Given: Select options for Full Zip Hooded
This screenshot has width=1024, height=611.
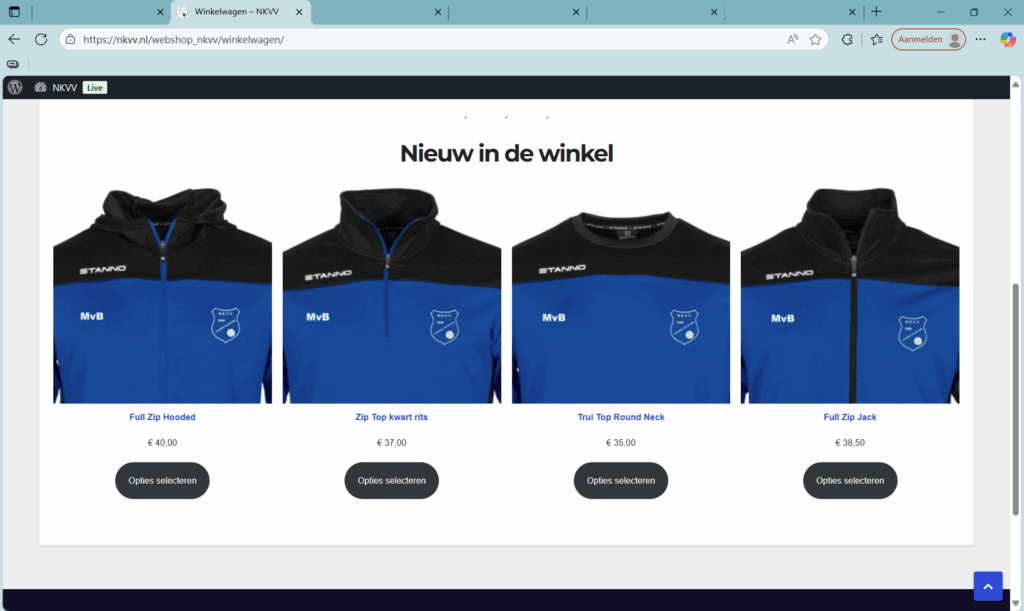Looking at the screenshot, I should 162,481.
